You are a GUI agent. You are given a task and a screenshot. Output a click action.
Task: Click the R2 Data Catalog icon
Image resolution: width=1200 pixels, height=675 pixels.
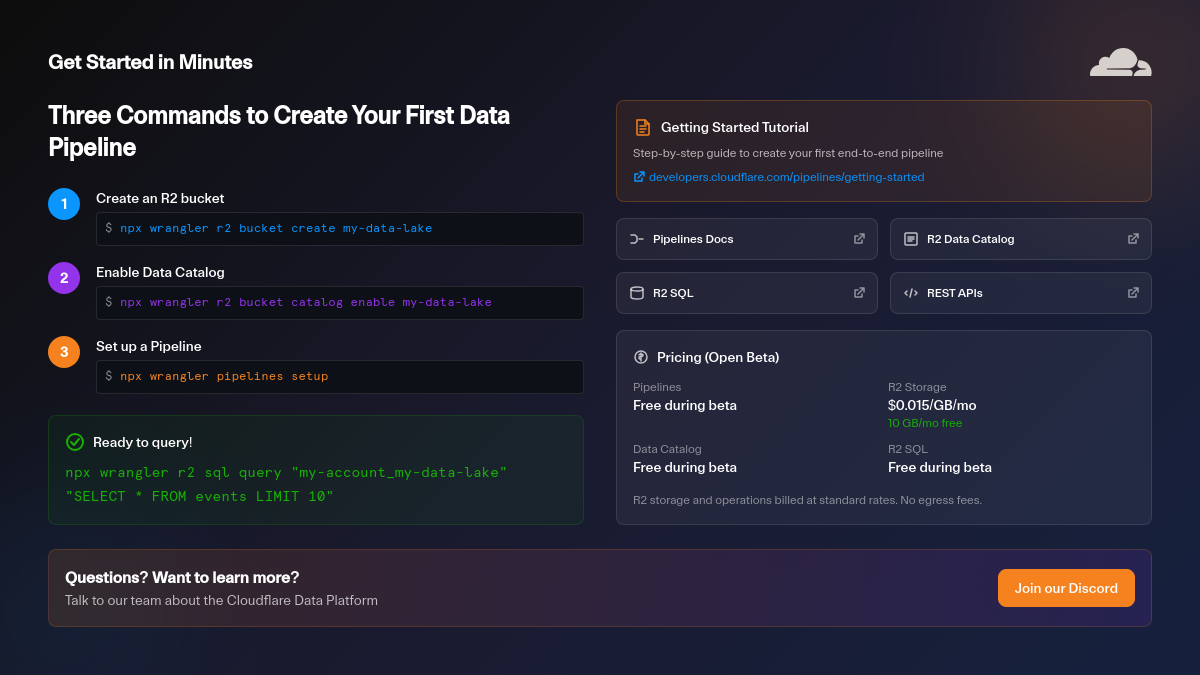point(911,239)
